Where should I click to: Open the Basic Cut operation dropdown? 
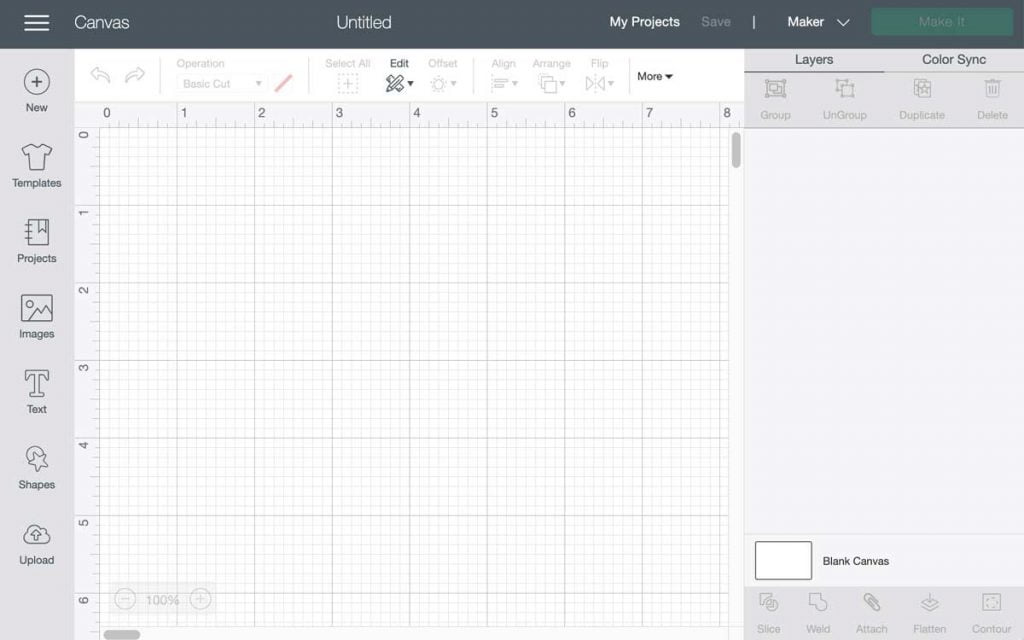[x=221, y=84]
